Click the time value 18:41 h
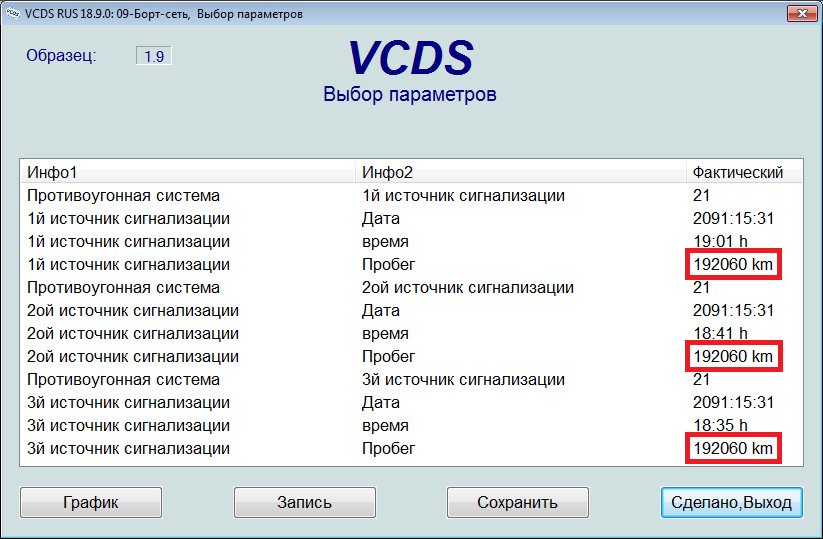The height and width of the screenshot is (539, 823). click(720, 334)
